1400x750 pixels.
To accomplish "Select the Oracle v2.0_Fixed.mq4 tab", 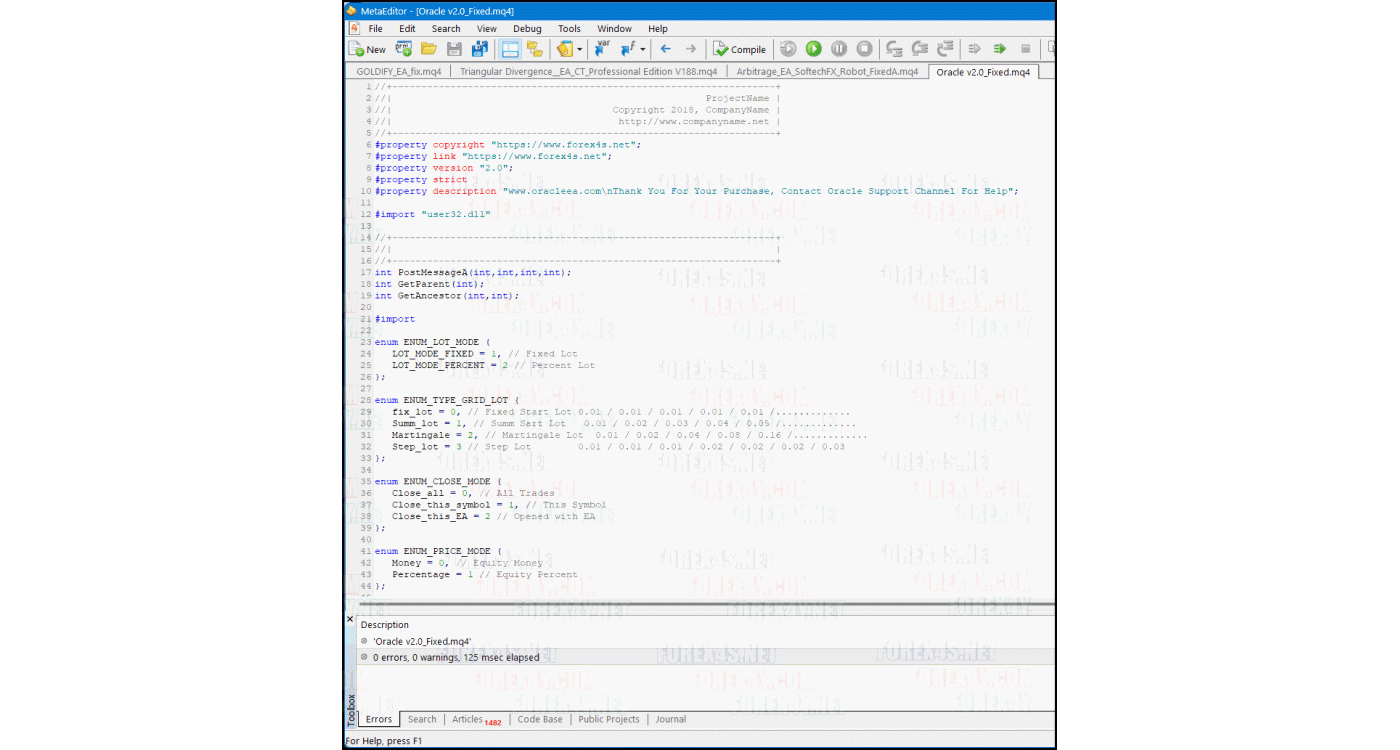I will pyautogui.click(x=983, y=72).
